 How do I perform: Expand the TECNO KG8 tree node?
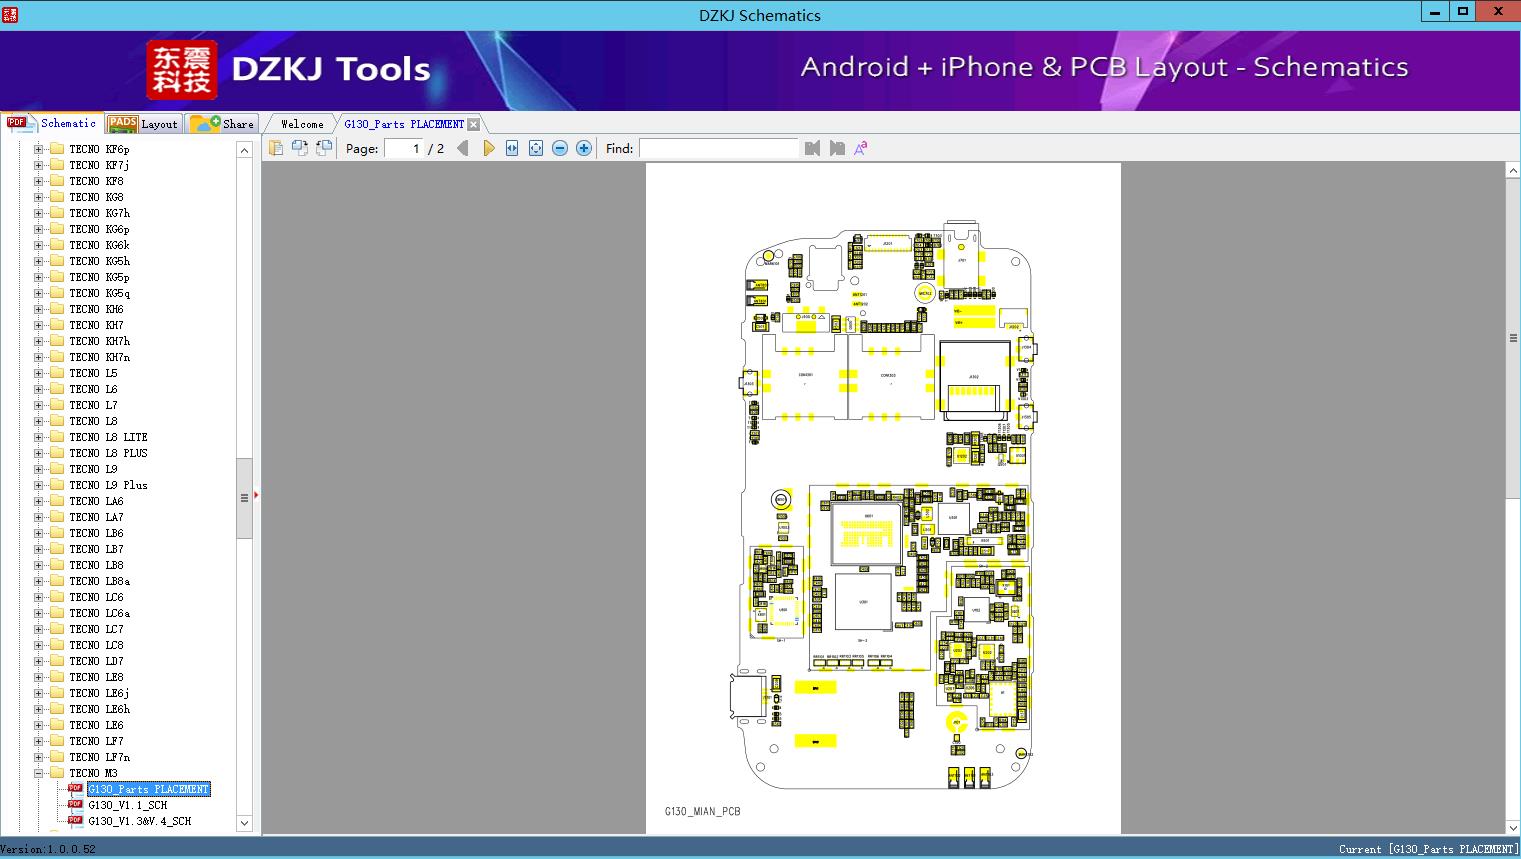tap(39, 196)
